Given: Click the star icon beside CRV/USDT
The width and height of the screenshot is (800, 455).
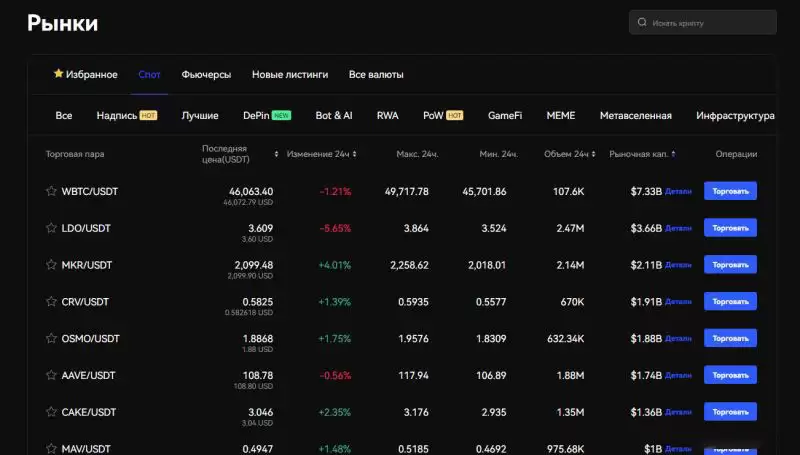Looking at the screenshot, I should coord(51,301).
